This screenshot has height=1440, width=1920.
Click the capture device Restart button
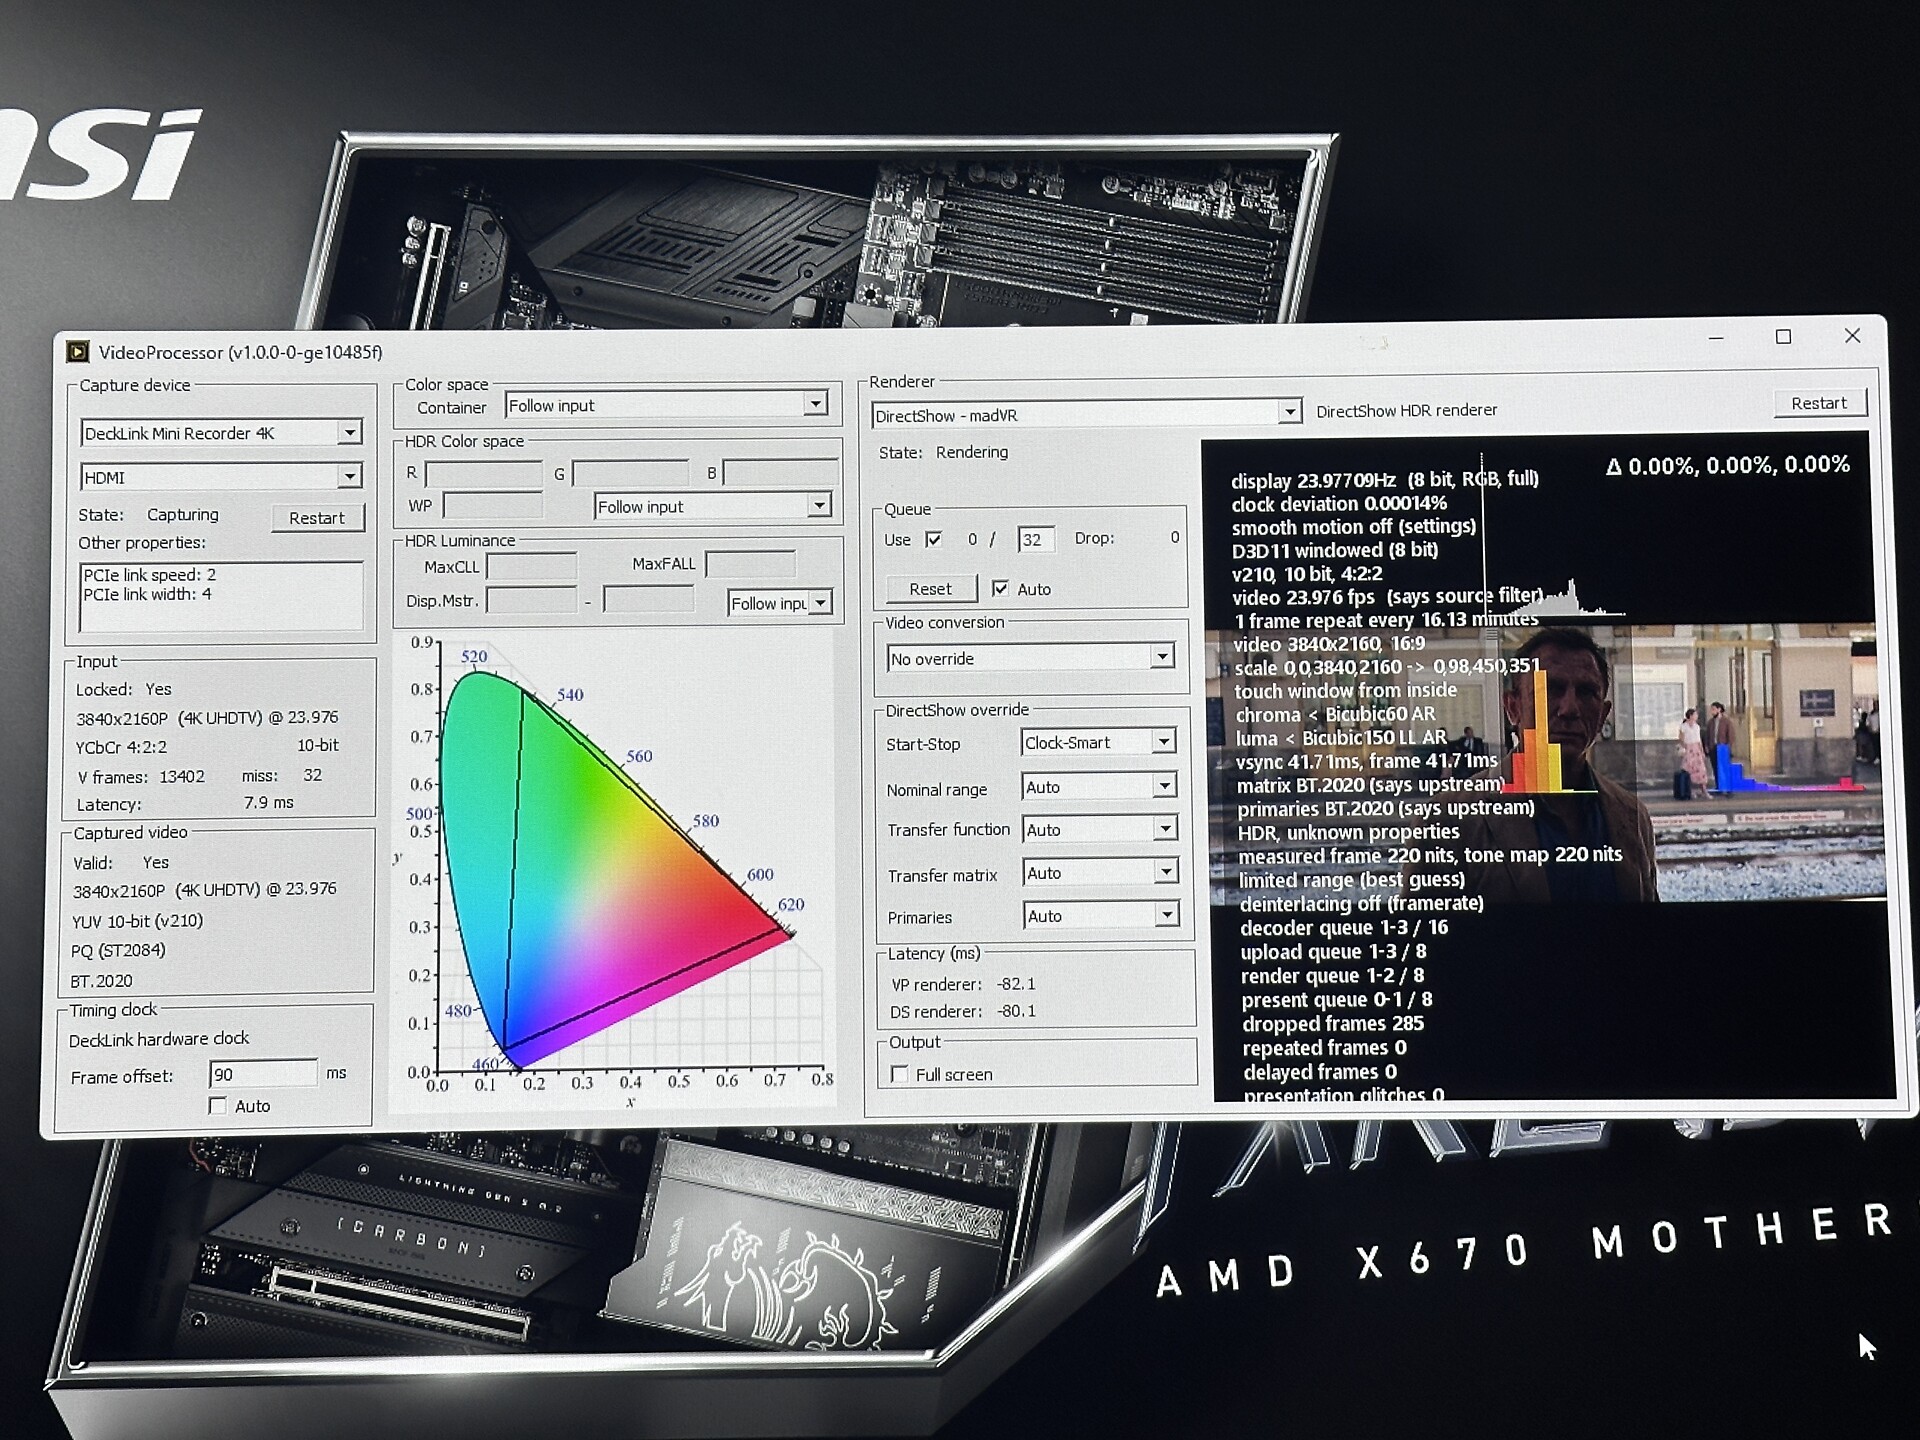pos(316,518)
